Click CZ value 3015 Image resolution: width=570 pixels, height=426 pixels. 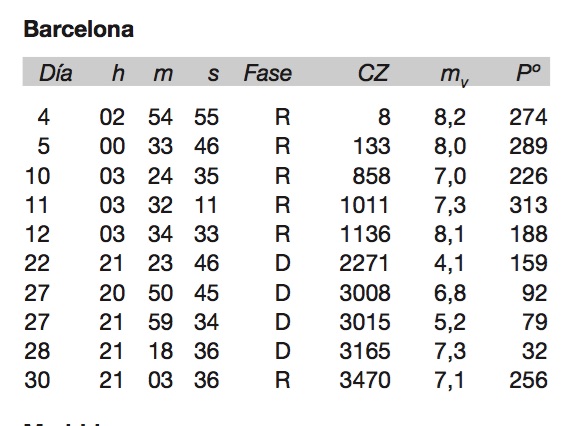coord(365,322)
